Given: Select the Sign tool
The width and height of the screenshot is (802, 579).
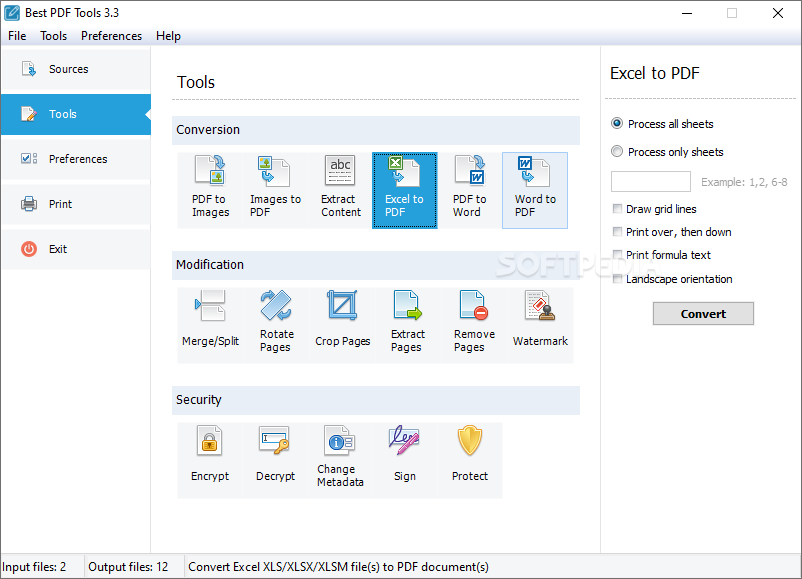Looking at the screenshot, I should pos(405,460).
